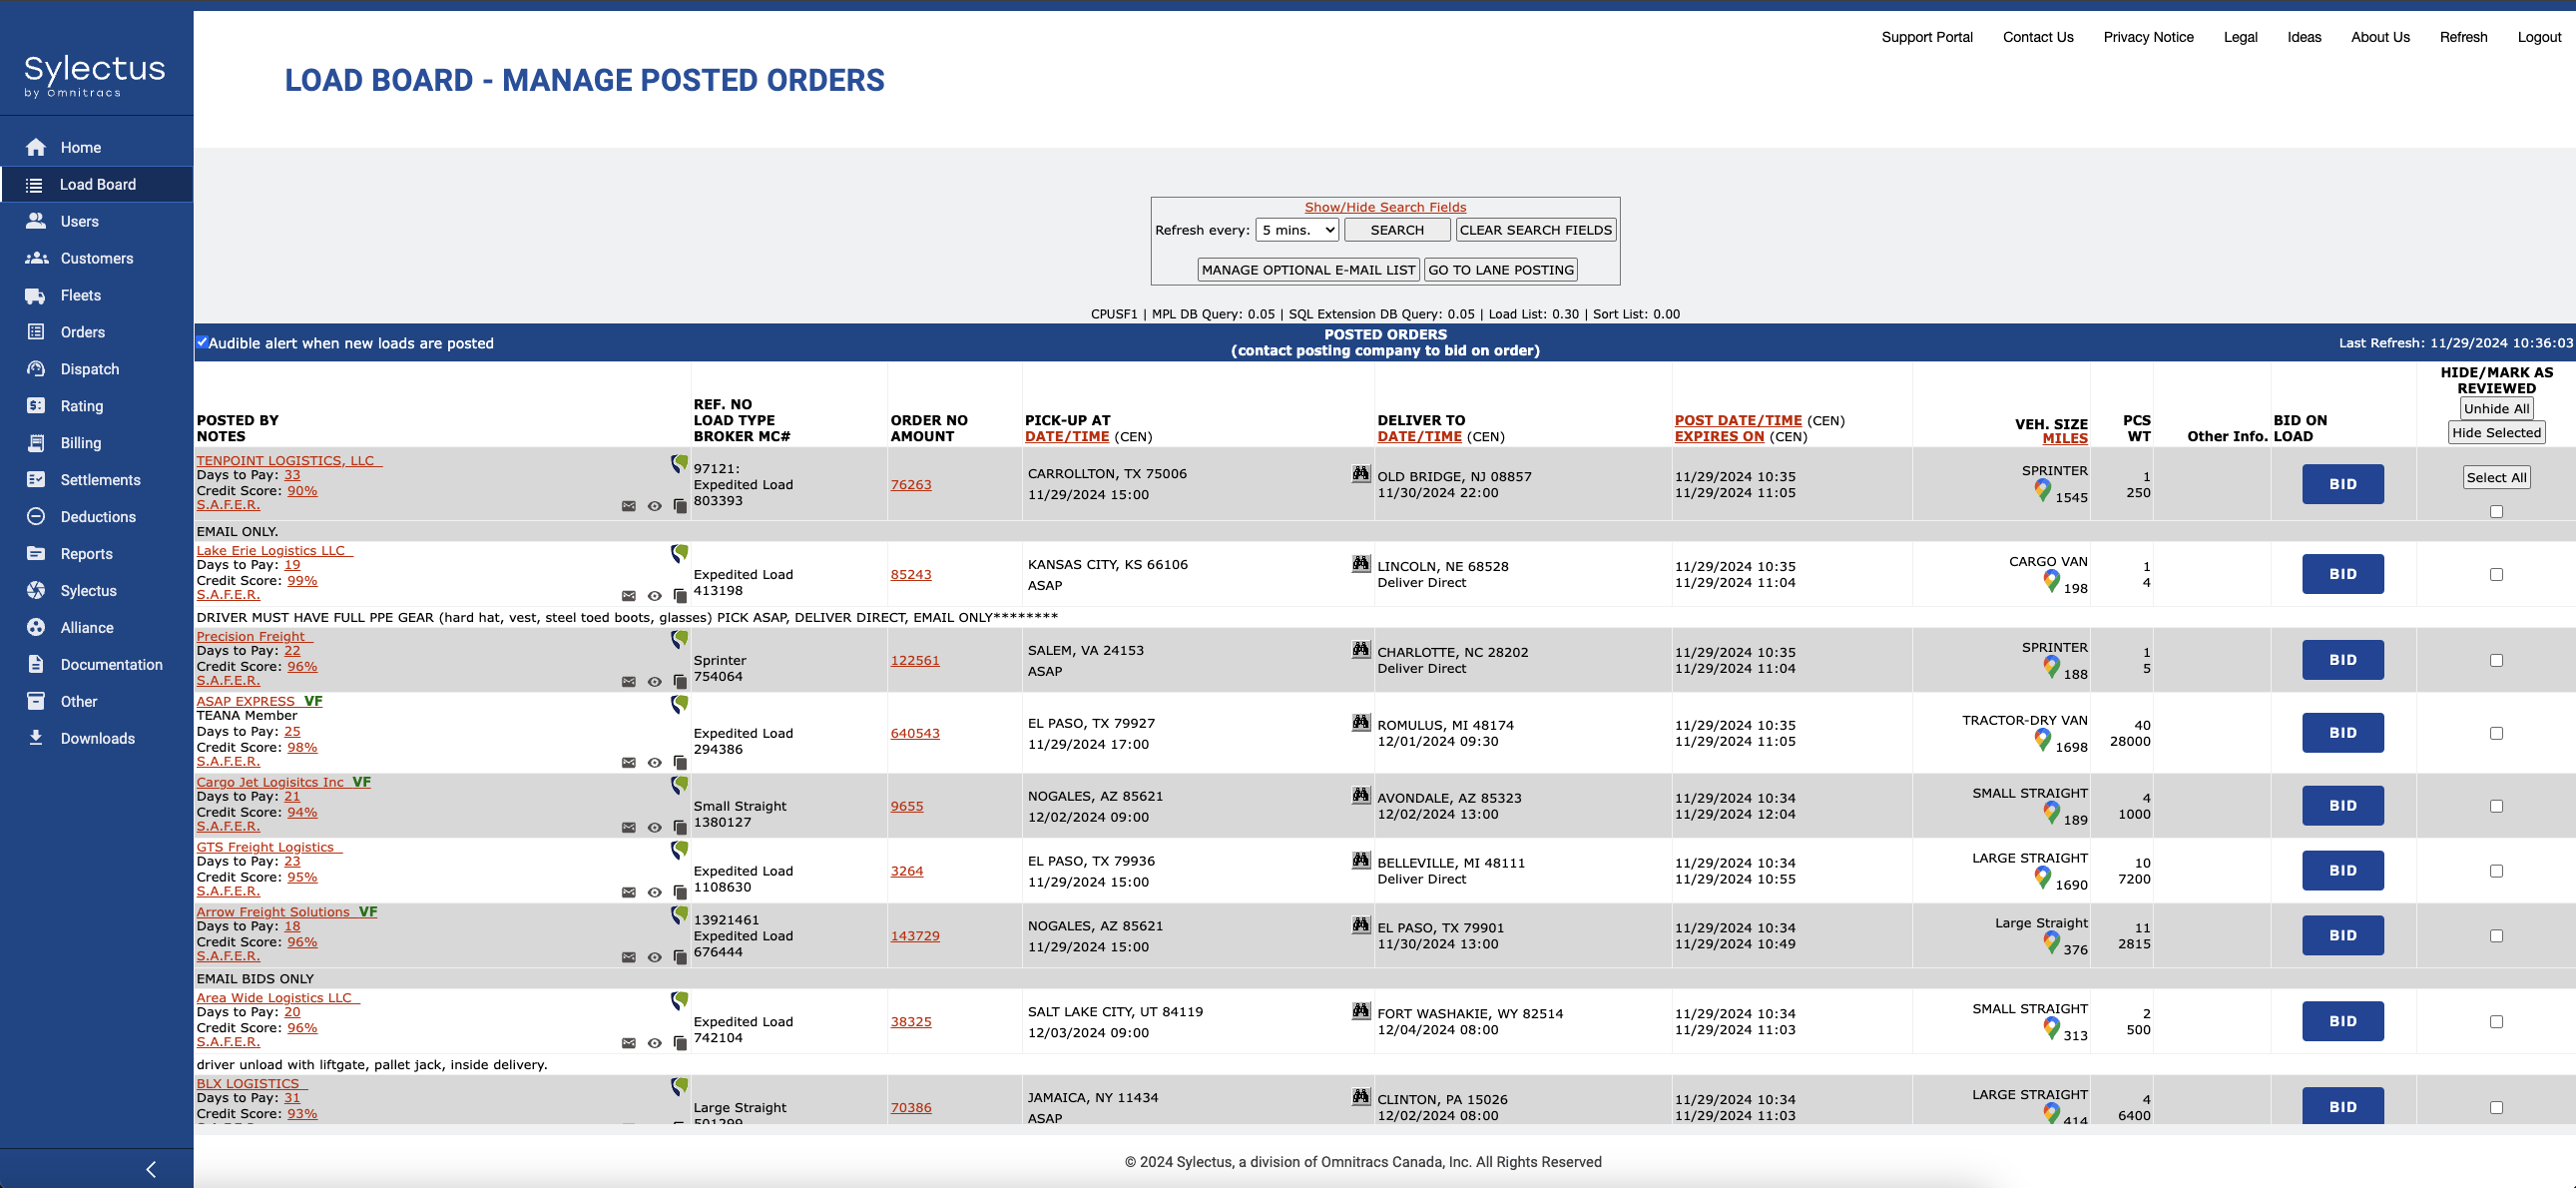Click BID button for order 640543

tap(2342, 733)
